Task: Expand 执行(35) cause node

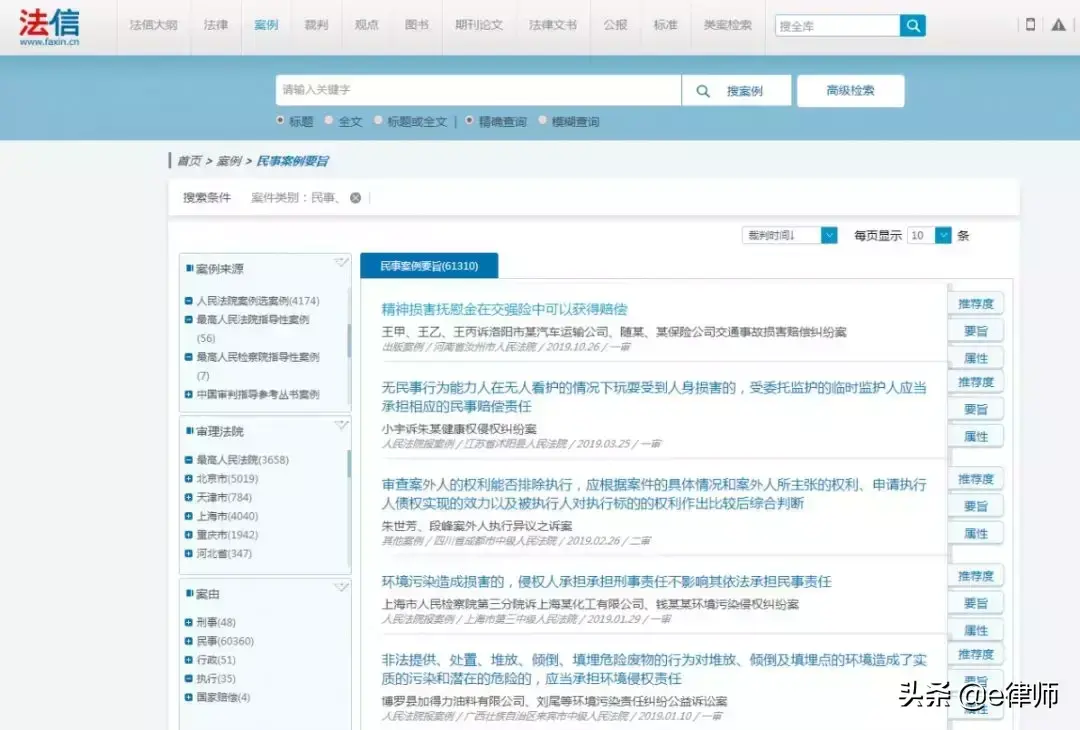Action: coord(189,678)
